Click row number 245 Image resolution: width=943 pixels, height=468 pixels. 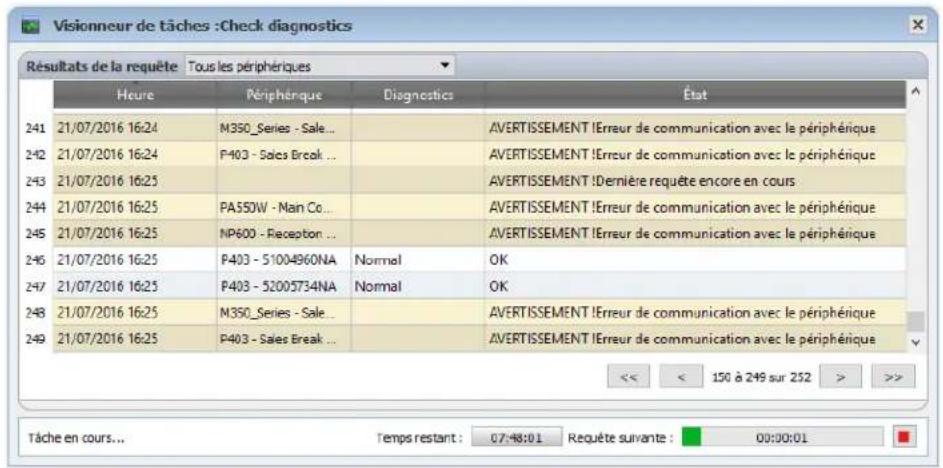coord(35,233)
